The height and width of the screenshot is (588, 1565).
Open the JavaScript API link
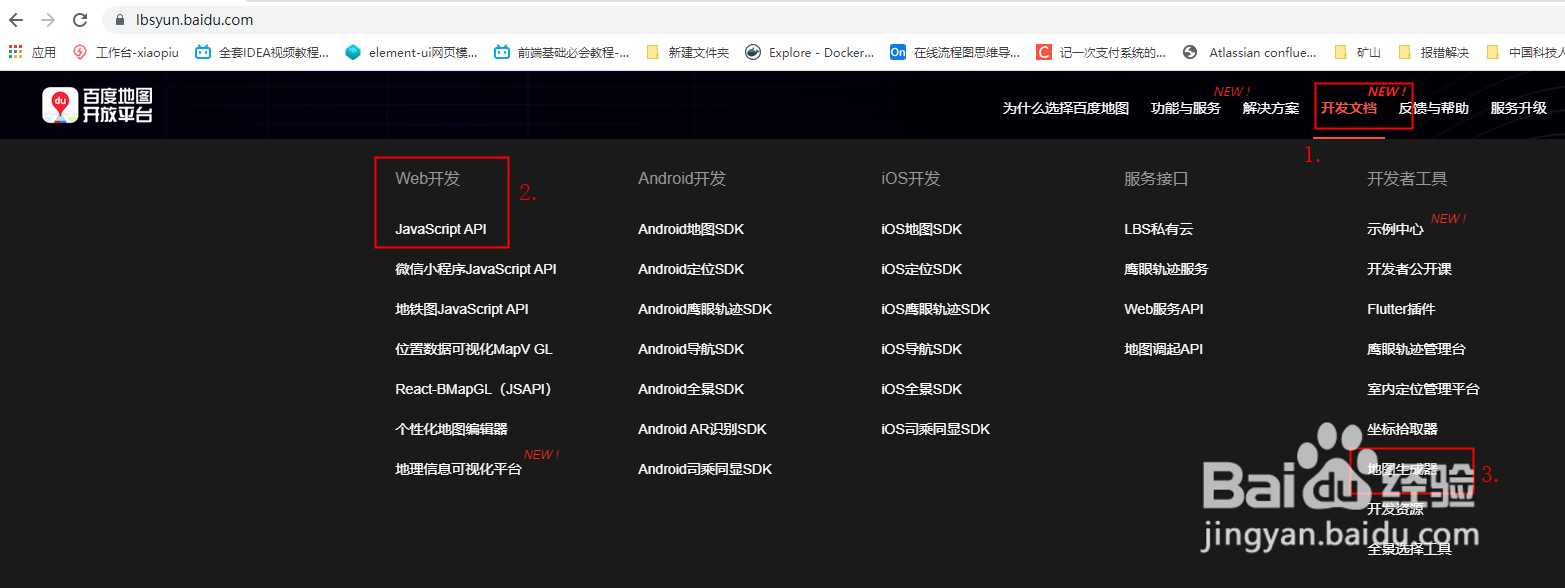[x=441, y=229]
